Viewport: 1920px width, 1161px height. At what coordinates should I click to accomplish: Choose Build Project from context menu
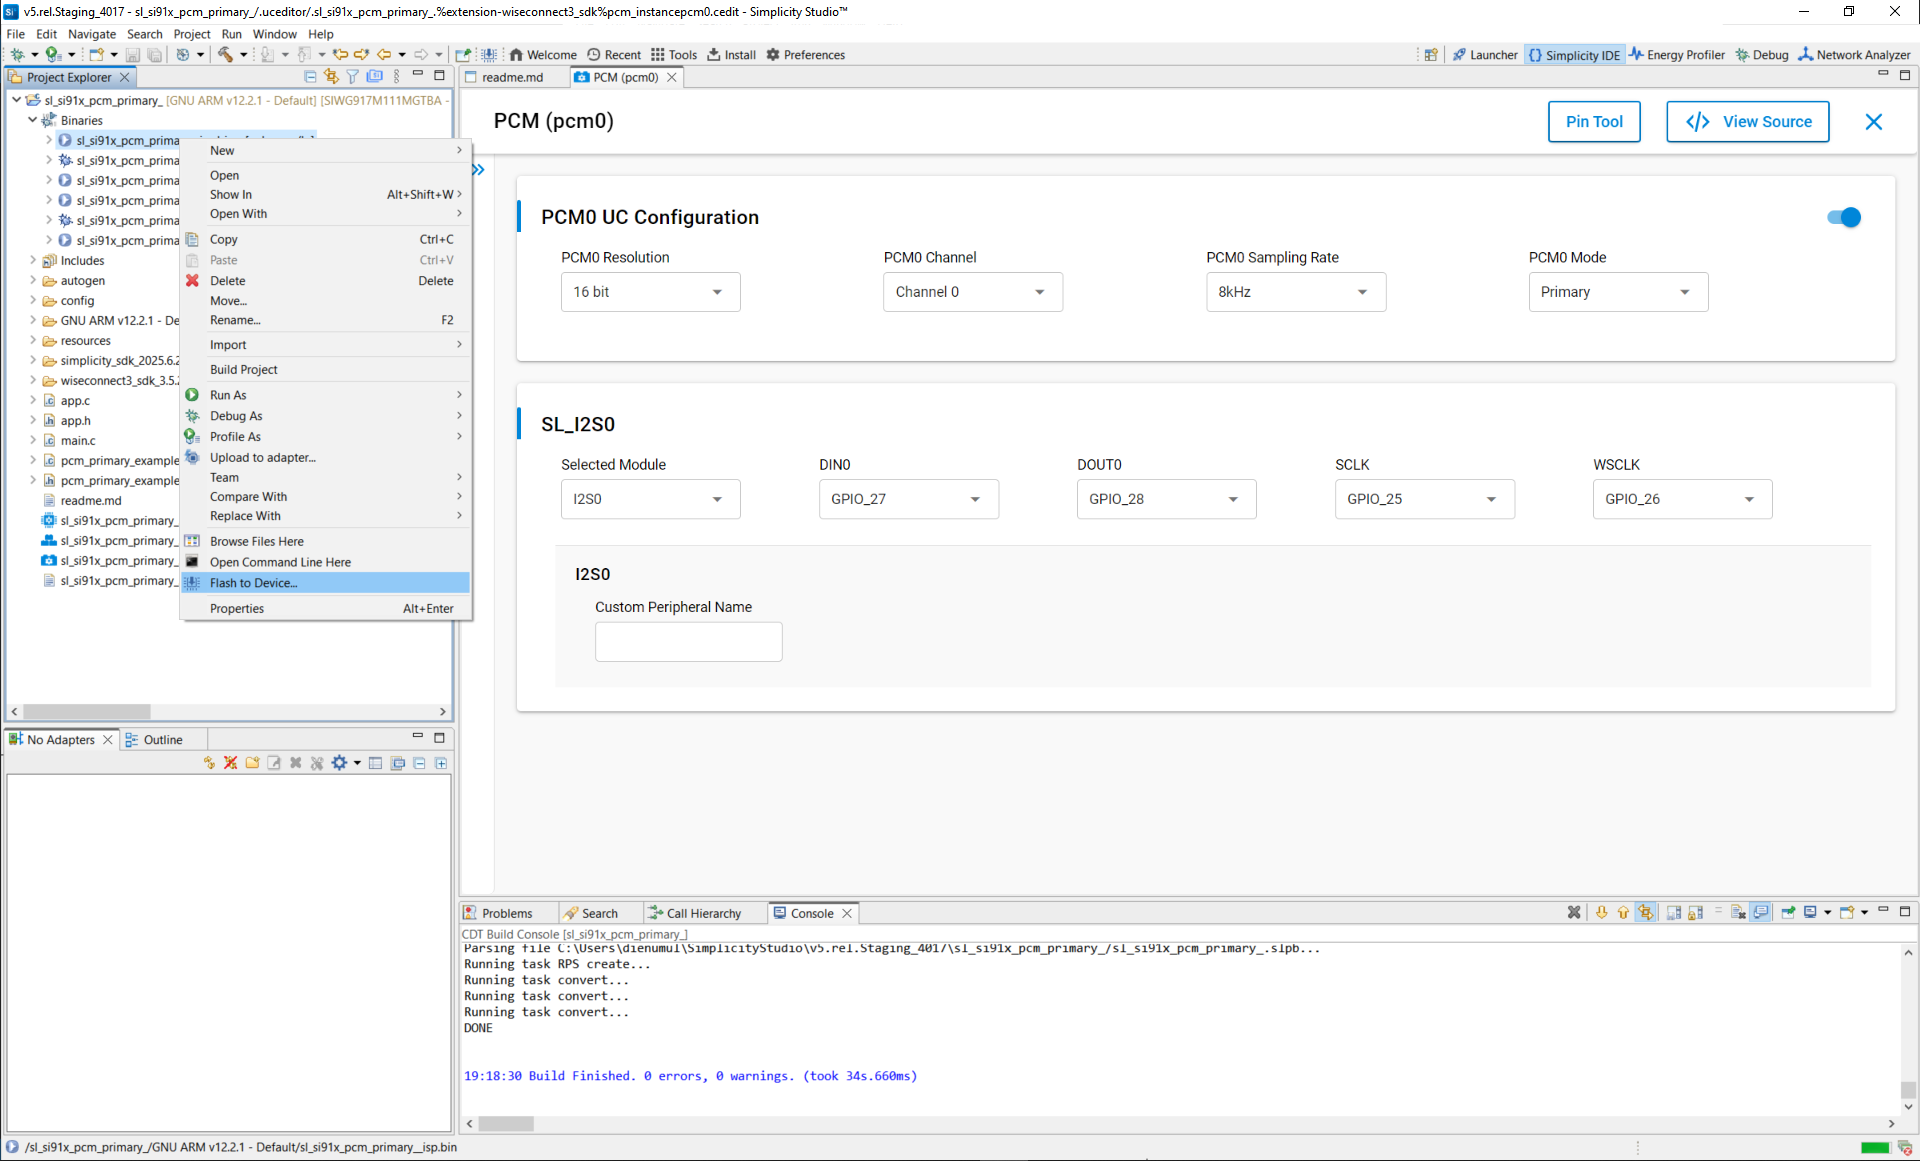[x=244, y=370]
